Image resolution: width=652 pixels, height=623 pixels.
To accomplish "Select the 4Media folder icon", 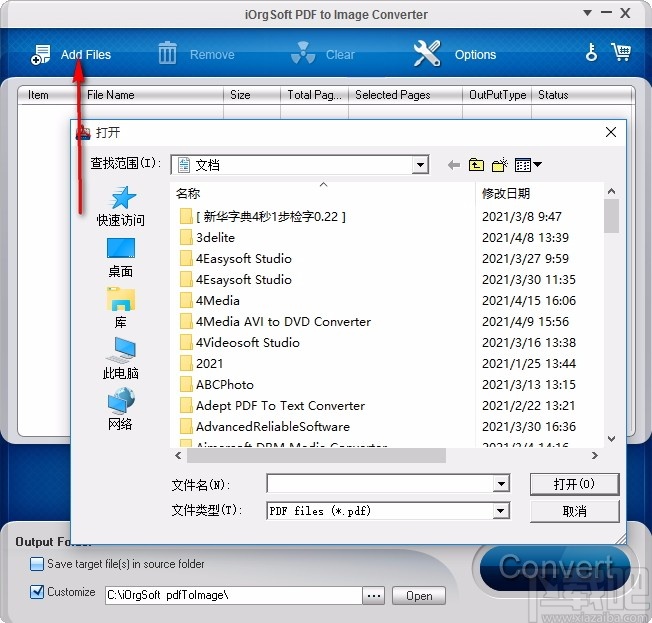I will [x=186, y=300].
